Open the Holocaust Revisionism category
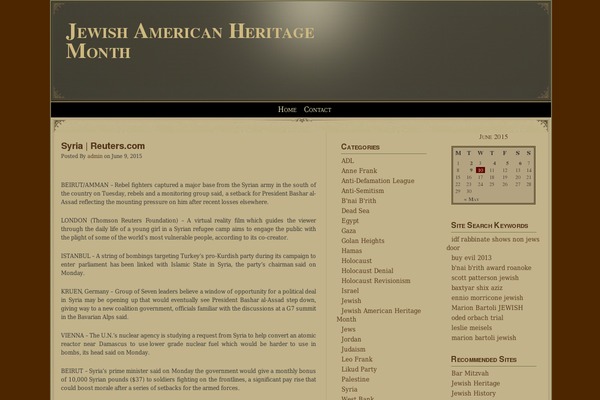 [375, 281]
